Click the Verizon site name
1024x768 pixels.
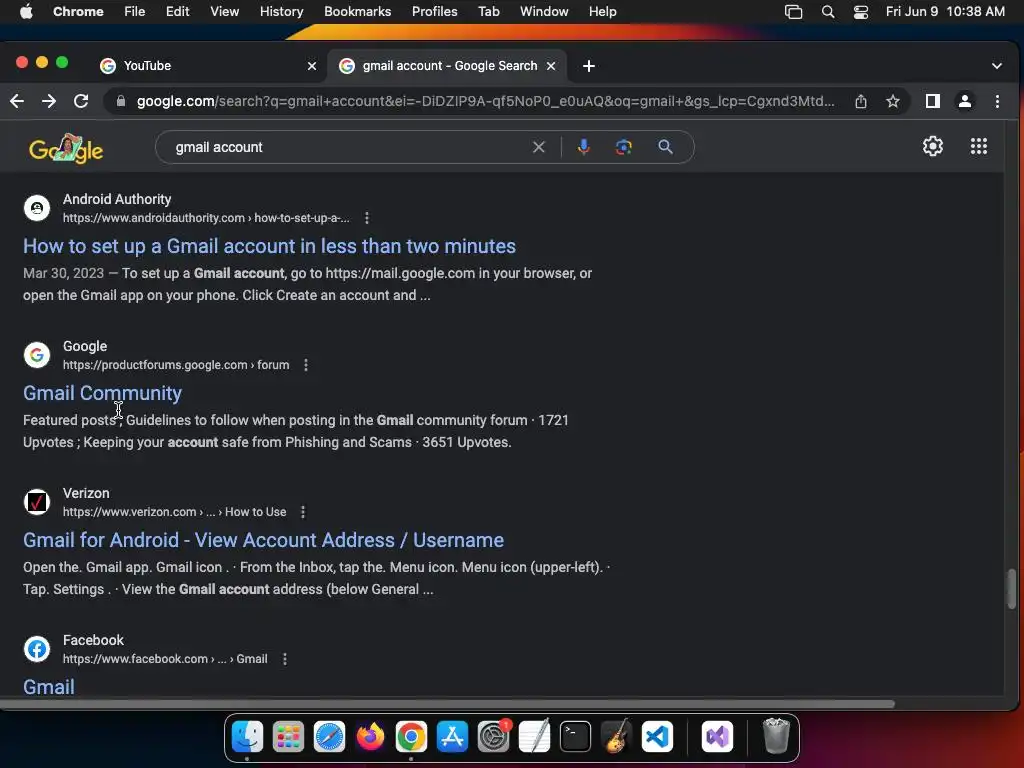86,493
